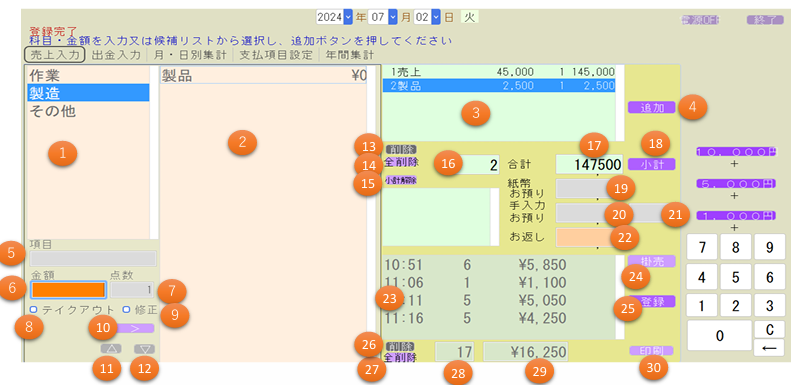Image resolution: width=805 pixels, height=385 pixels.
Task: Click the 掛売 button
Action: click(x=652, y=261)
